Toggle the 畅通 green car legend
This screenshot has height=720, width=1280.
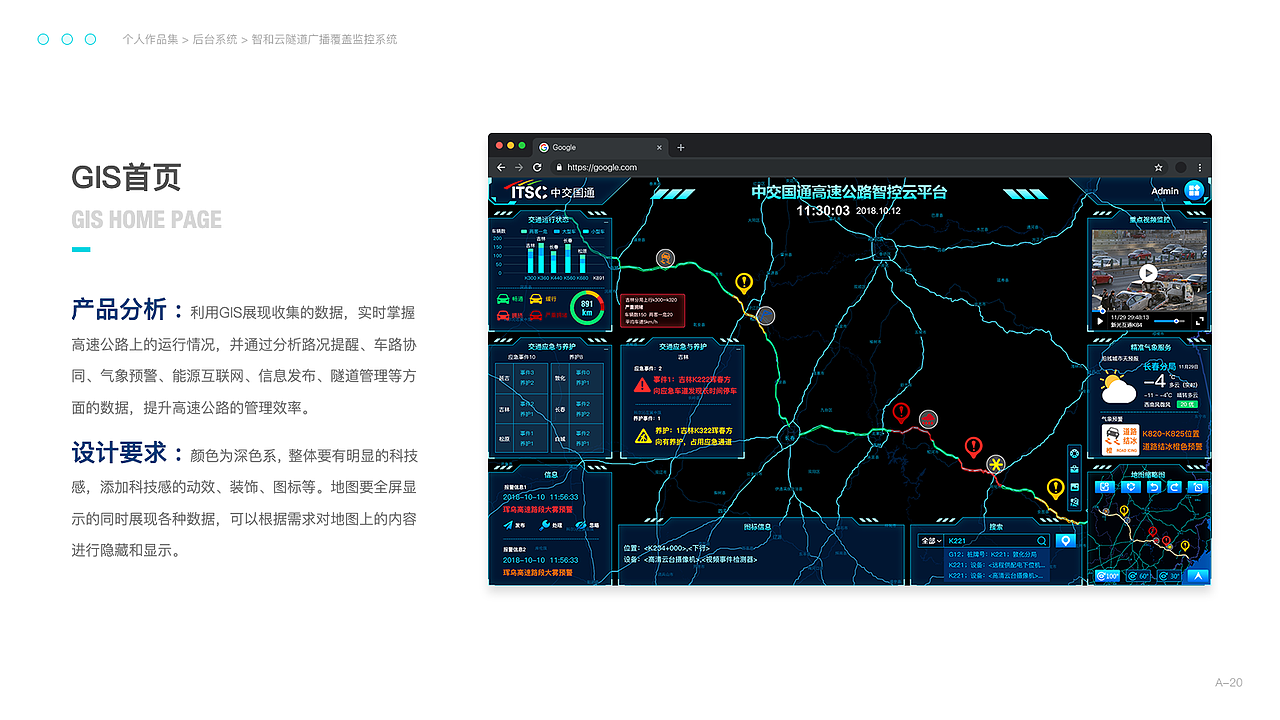tap(510, 299)
